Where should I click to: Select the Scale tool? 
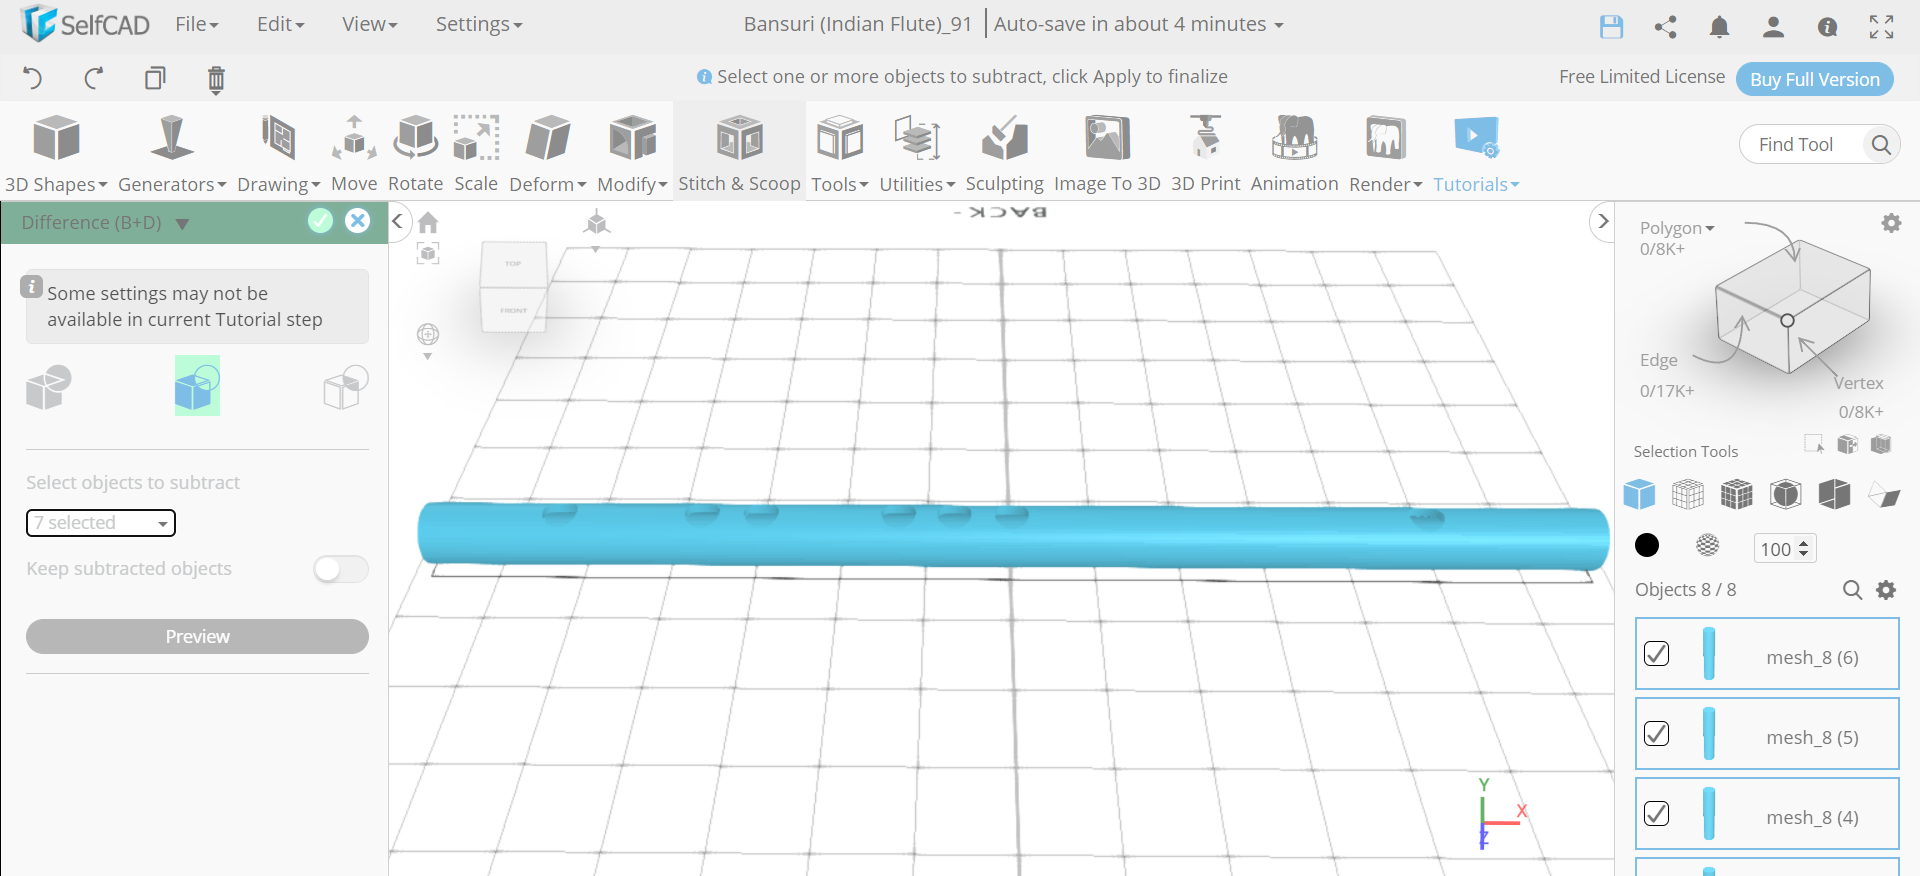point(476,152)
